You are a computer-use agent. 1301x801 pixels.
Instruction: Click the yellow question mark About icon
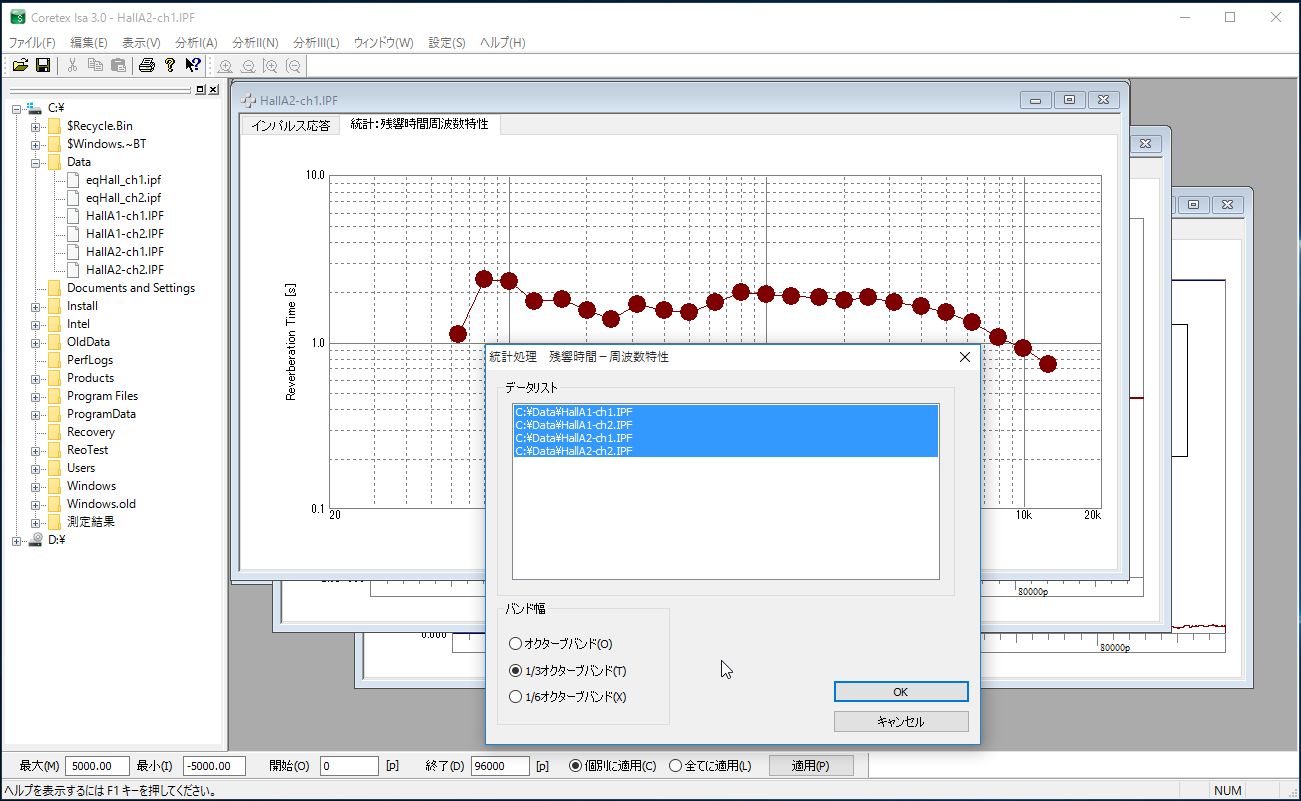click(x=170, y=66)
